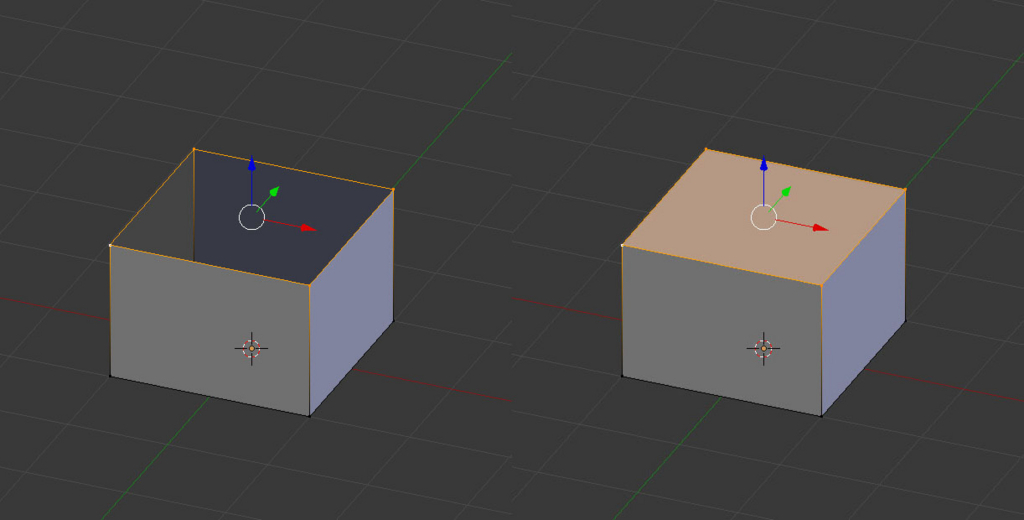The width and height of the screenshot is (1024, 520).
Task: Select bottom far-right vertex of closed cube
Action: coord(905,320)
